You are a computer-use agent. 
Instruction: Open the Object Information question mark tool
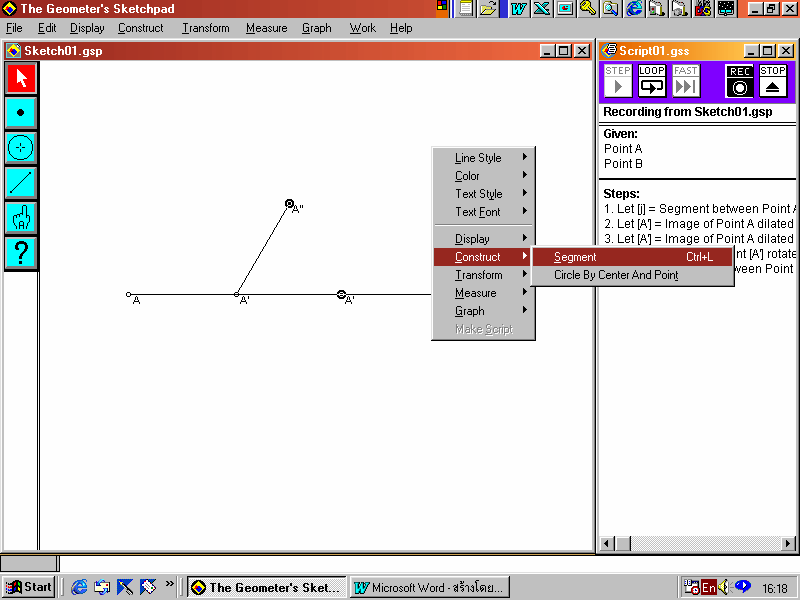point(21,252)
